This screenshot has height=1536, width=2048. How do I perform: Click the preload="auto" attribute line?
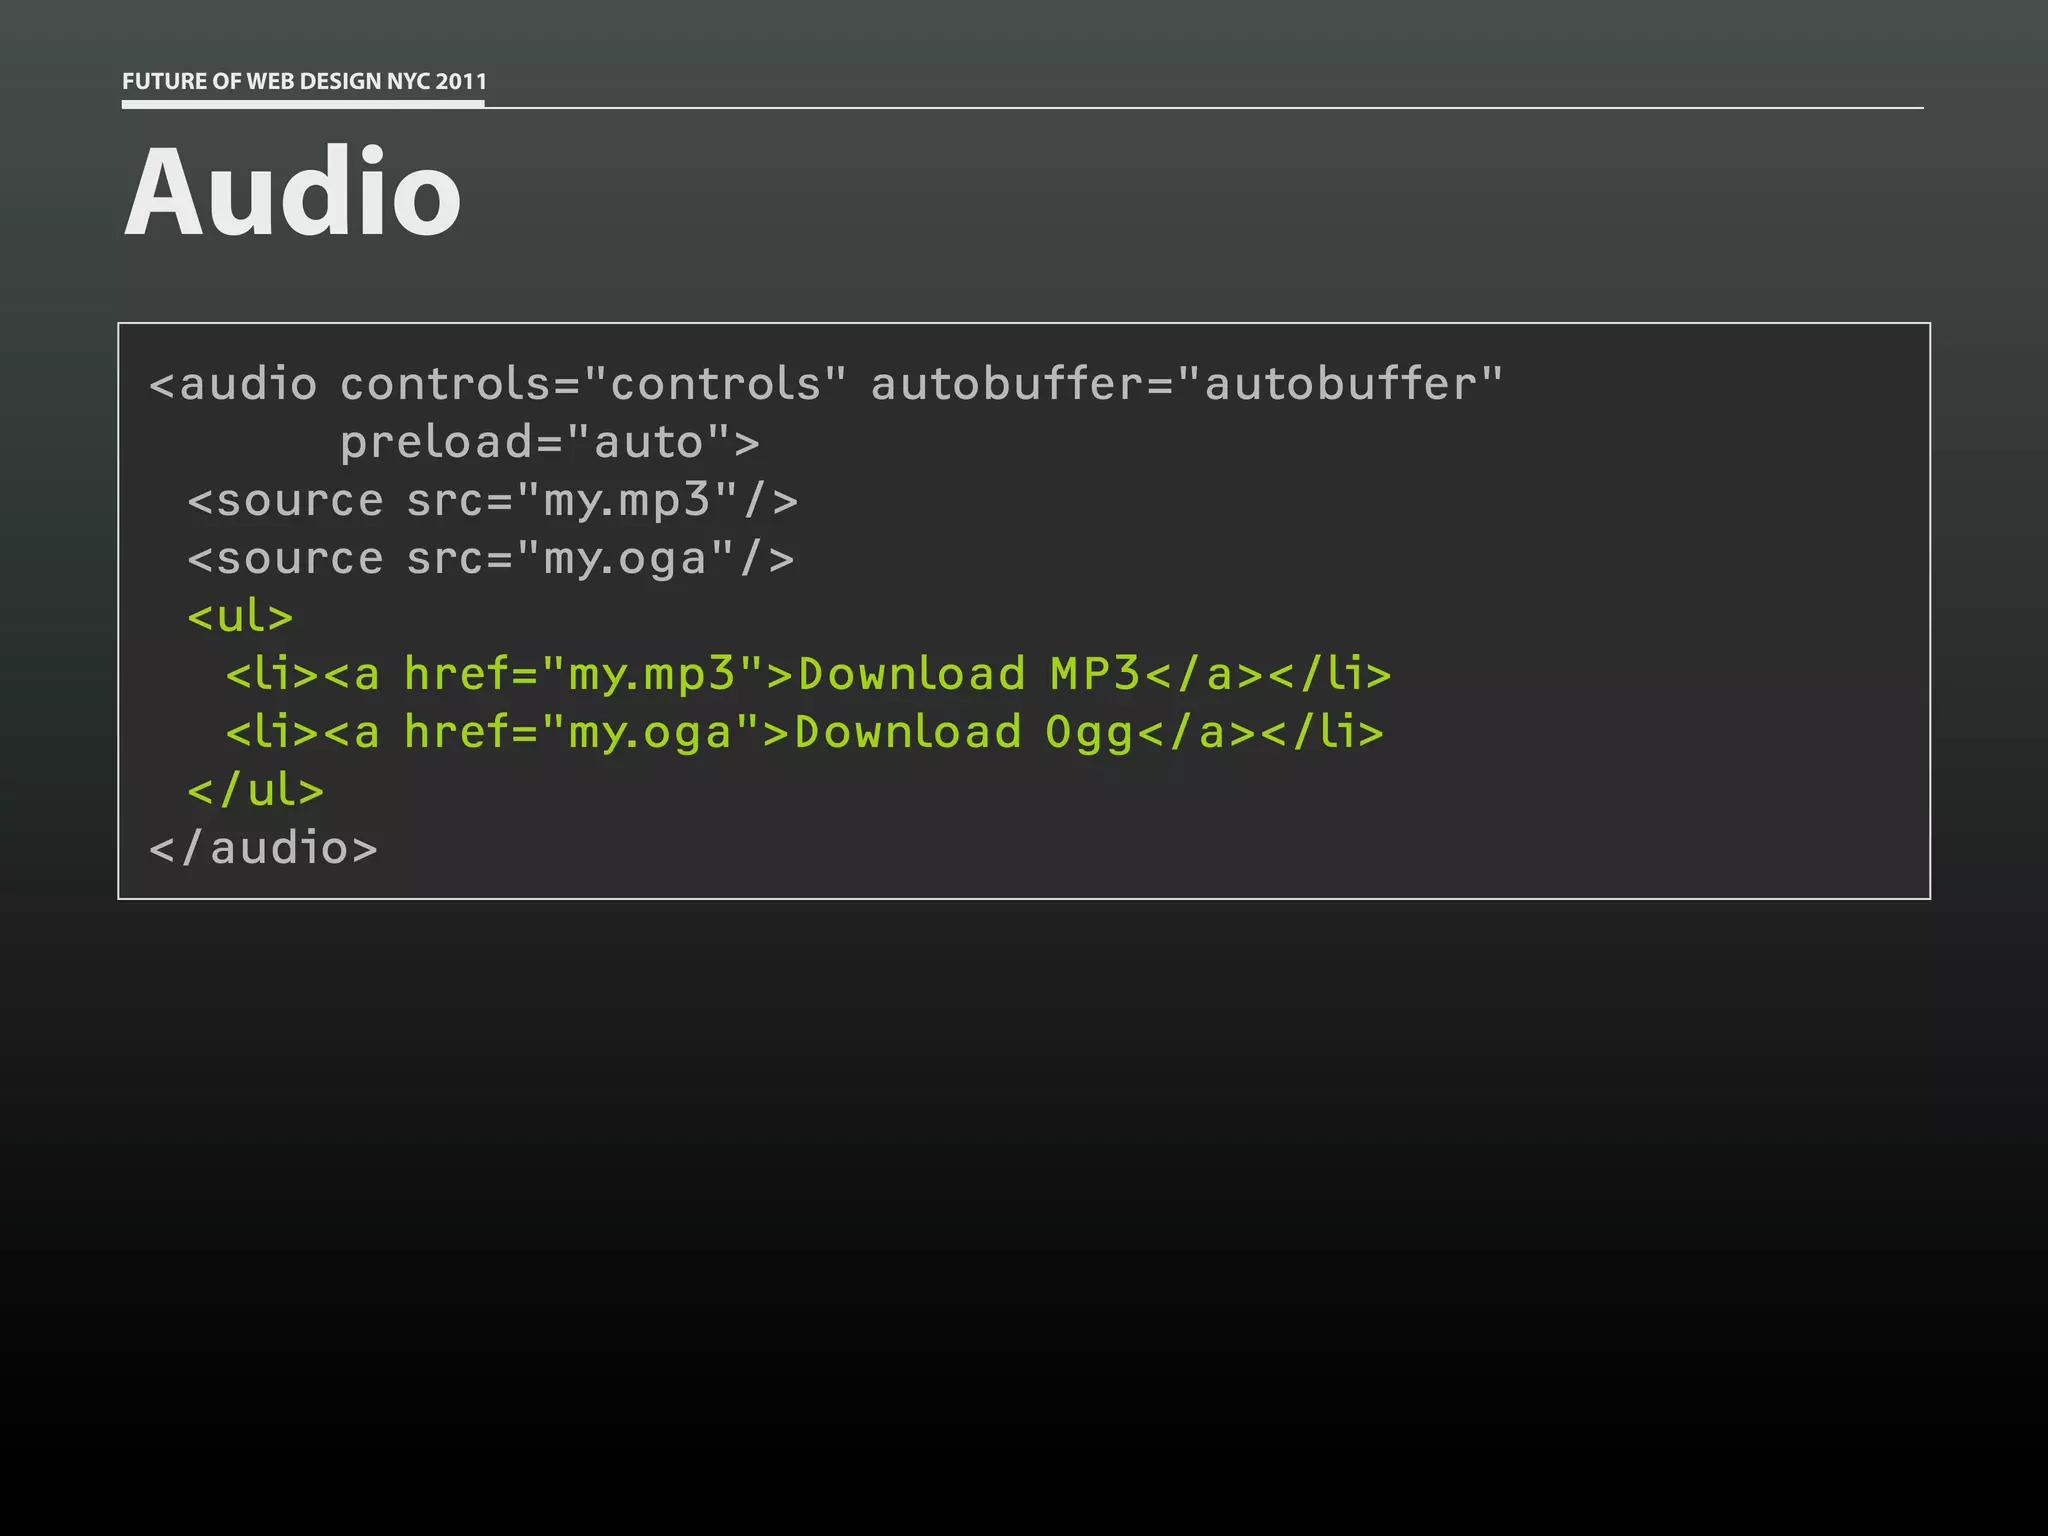point(549,442)
